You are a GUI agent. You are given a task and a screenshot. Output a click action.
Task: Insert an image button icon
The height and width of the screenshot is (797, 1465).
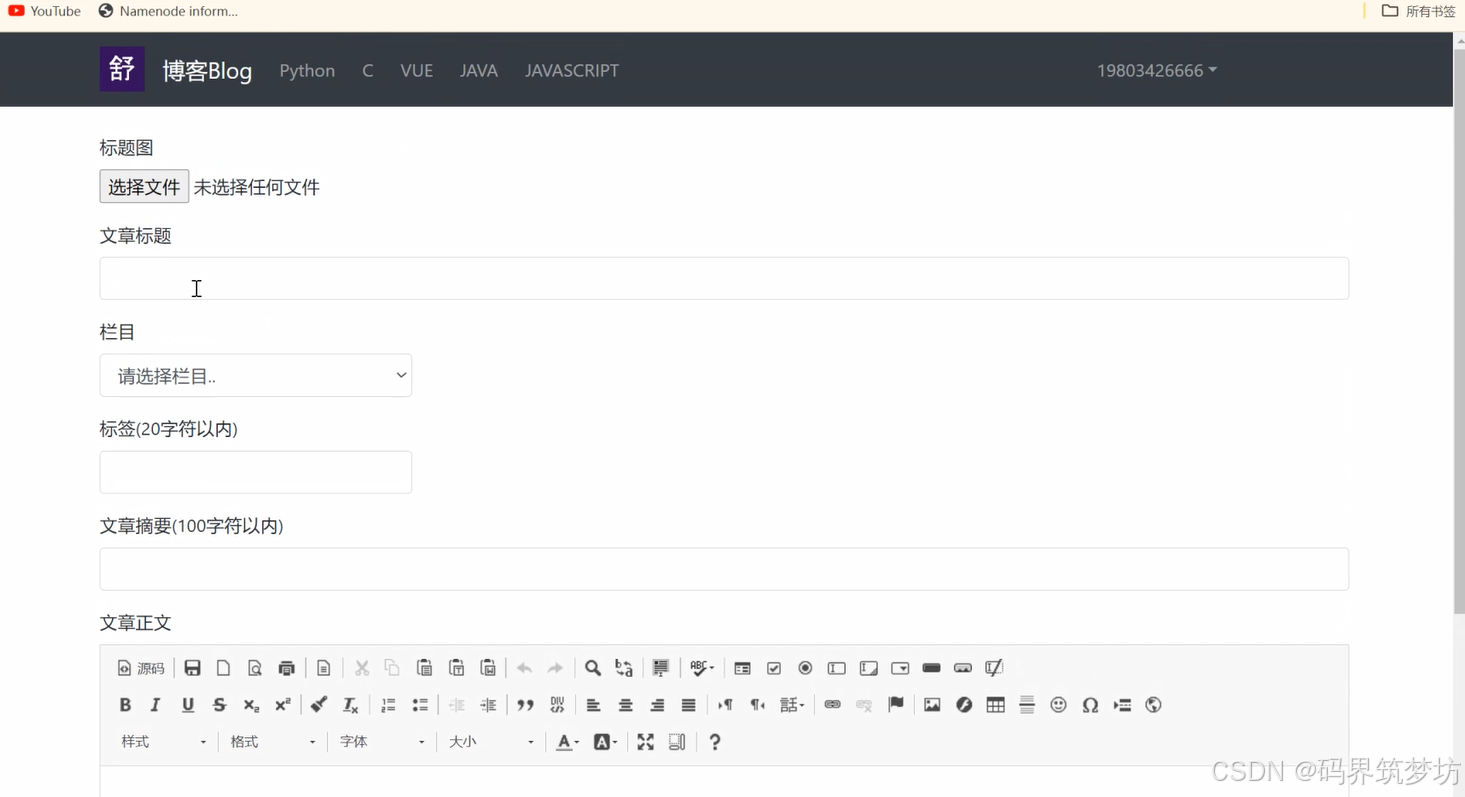click(x=963, y=668)
